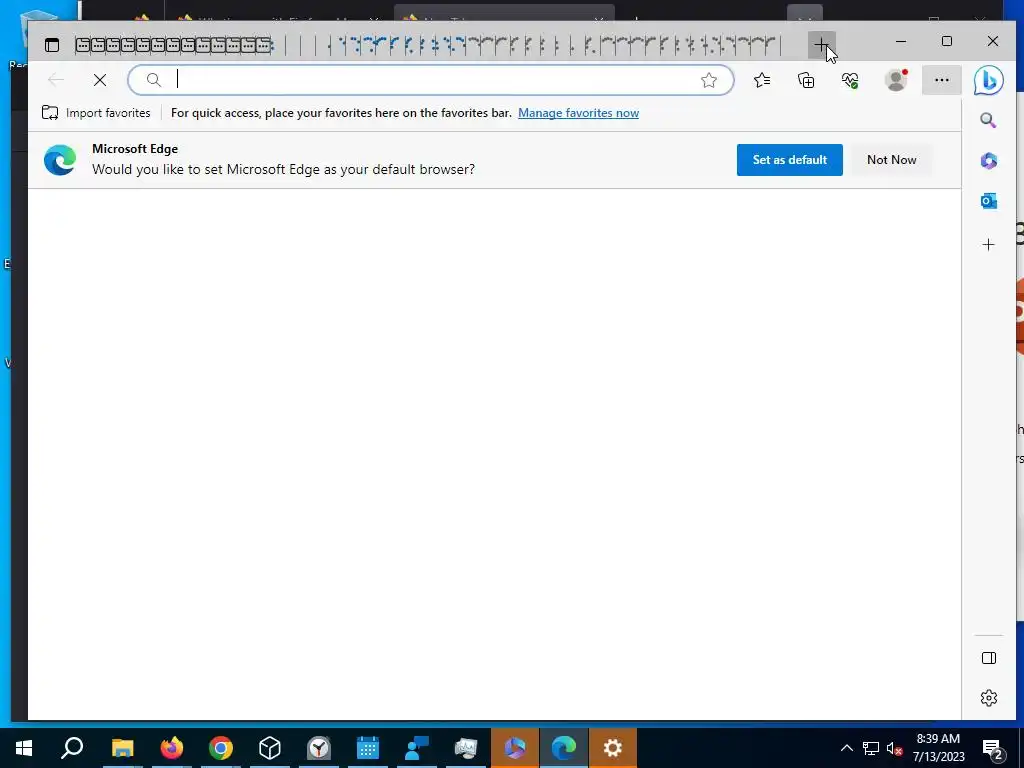Open Windows Start menu
This screenshot has width=1024, height=768.
(x=24, y=748)
